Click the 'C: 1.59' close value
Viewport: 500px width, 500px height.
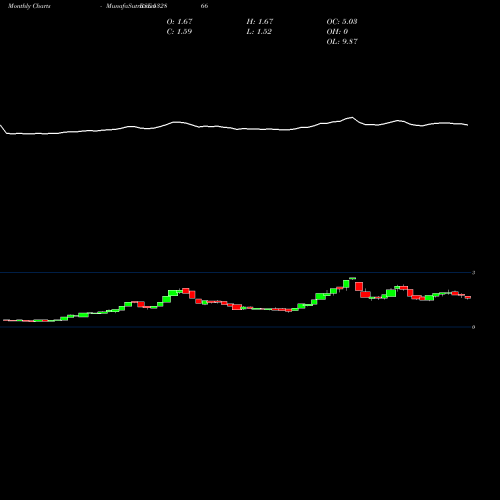[179, 31]
